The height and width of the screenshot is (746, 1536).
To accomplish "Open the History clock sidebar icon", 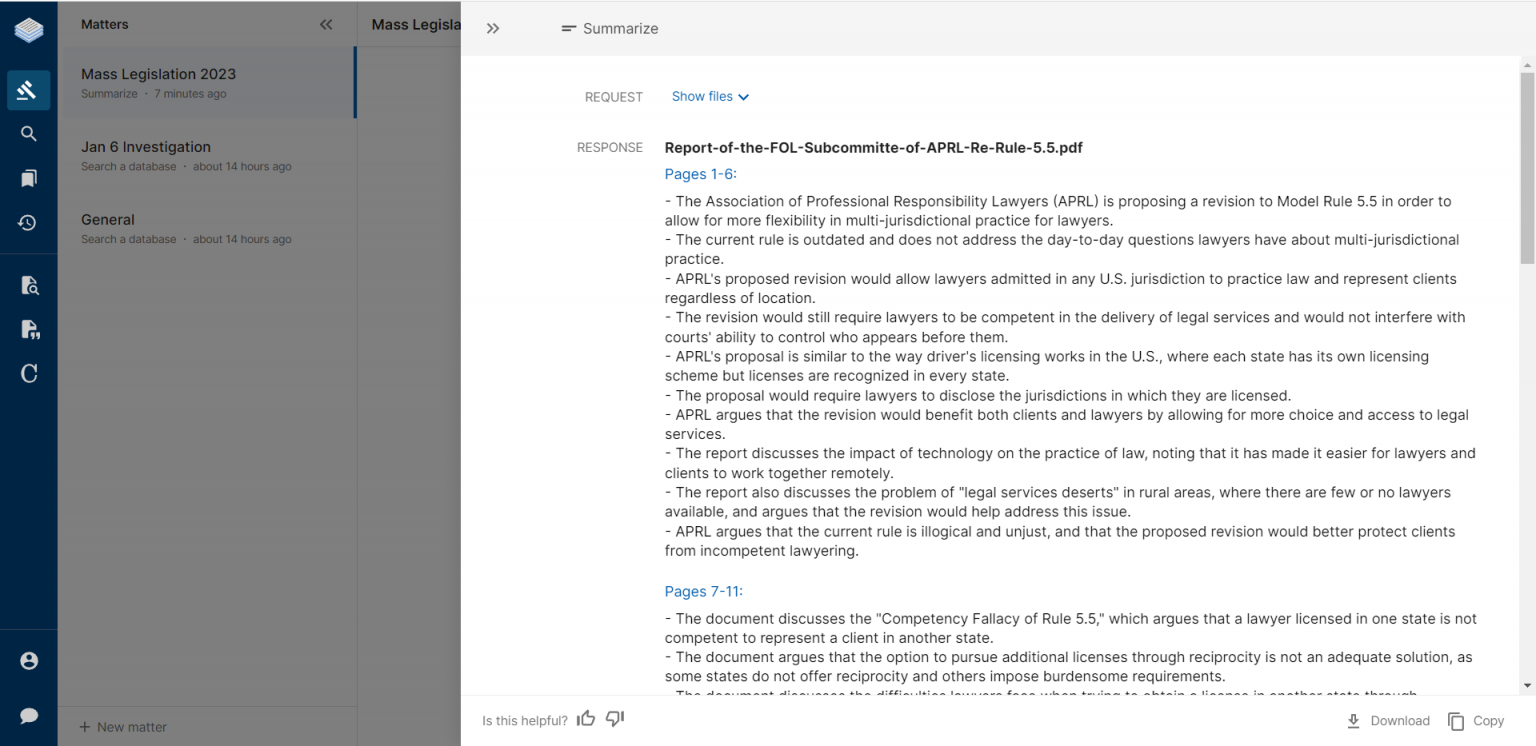I will [28, 222].
